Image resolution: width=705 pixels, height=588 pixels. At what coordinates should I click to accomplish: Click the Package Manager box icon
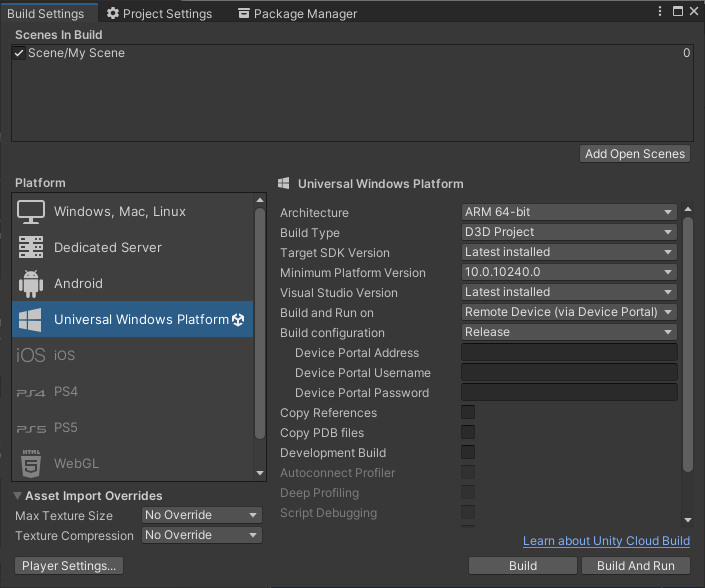point(243,13)
